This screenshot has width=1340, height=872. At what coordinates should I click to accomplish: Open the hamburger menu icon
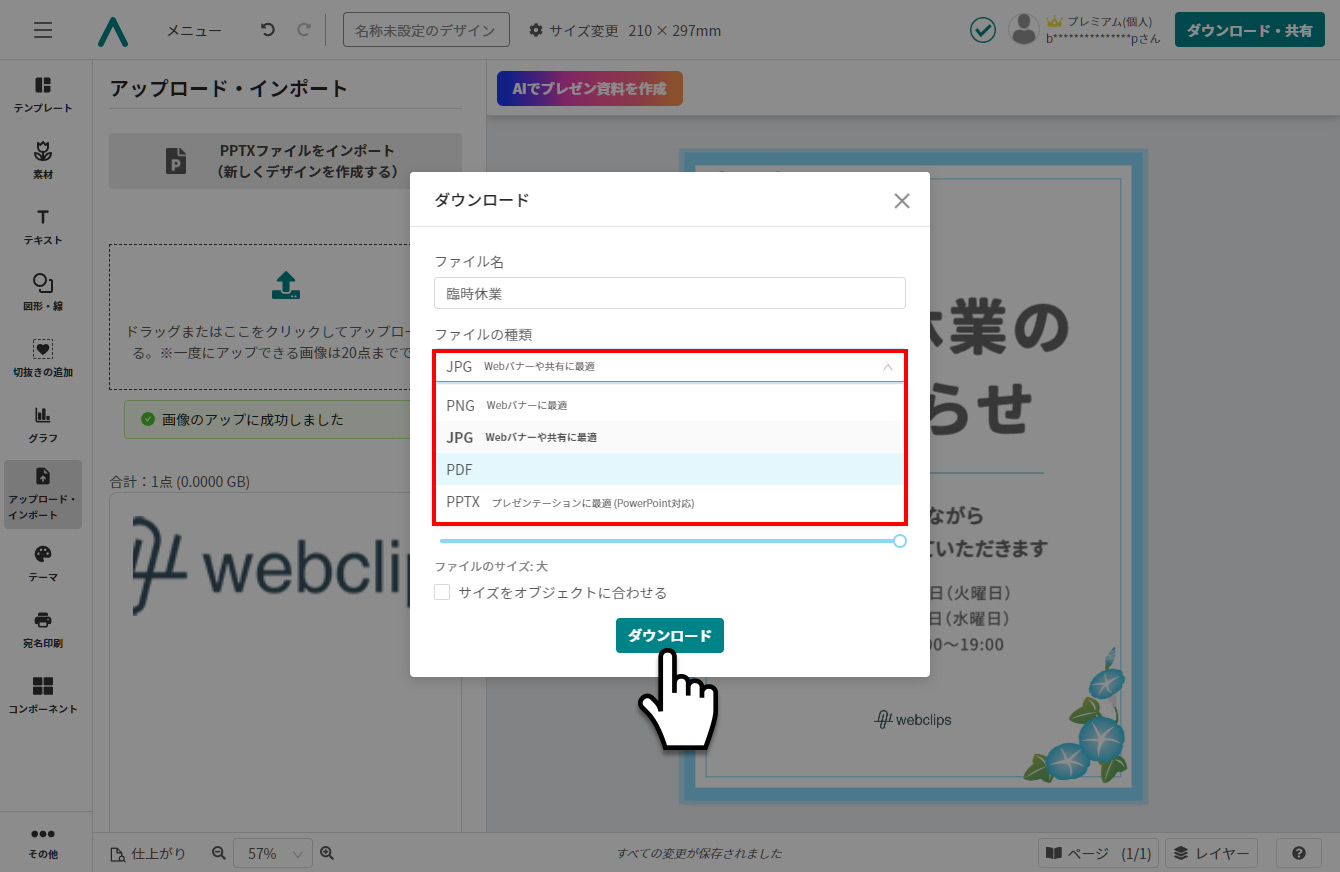(43, 30)
